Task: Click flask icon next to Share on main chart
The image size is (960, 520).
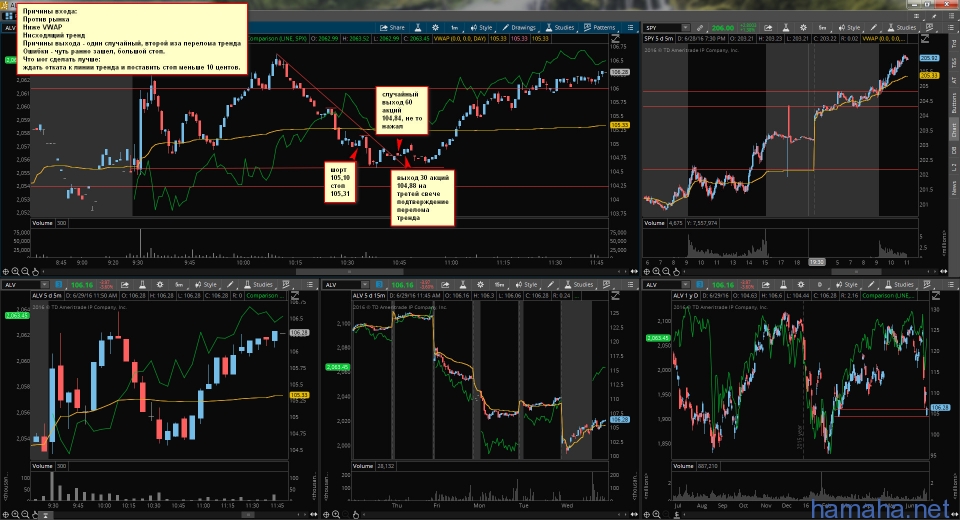Action: pos(418,28)
